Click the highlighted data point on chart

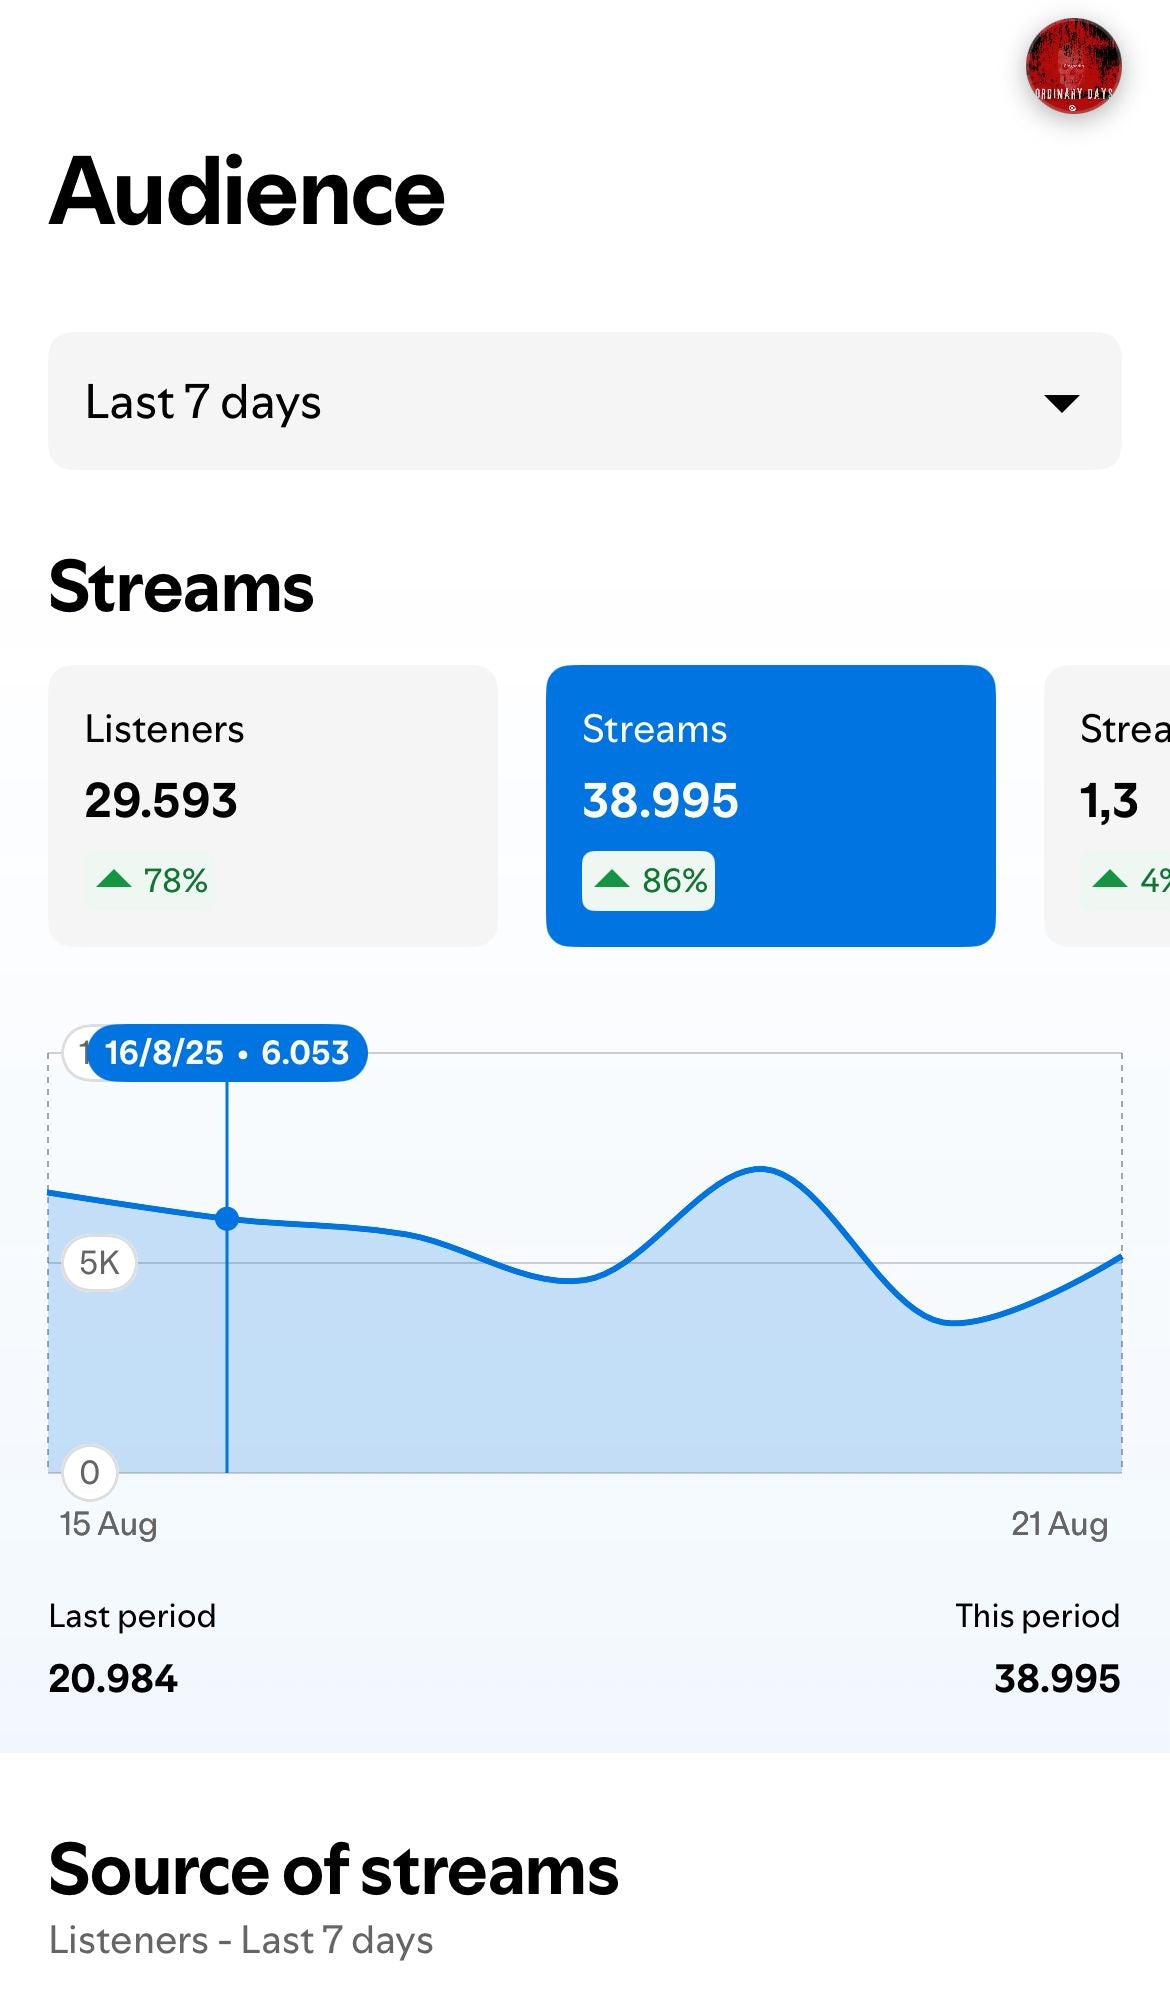[227, 1218]
